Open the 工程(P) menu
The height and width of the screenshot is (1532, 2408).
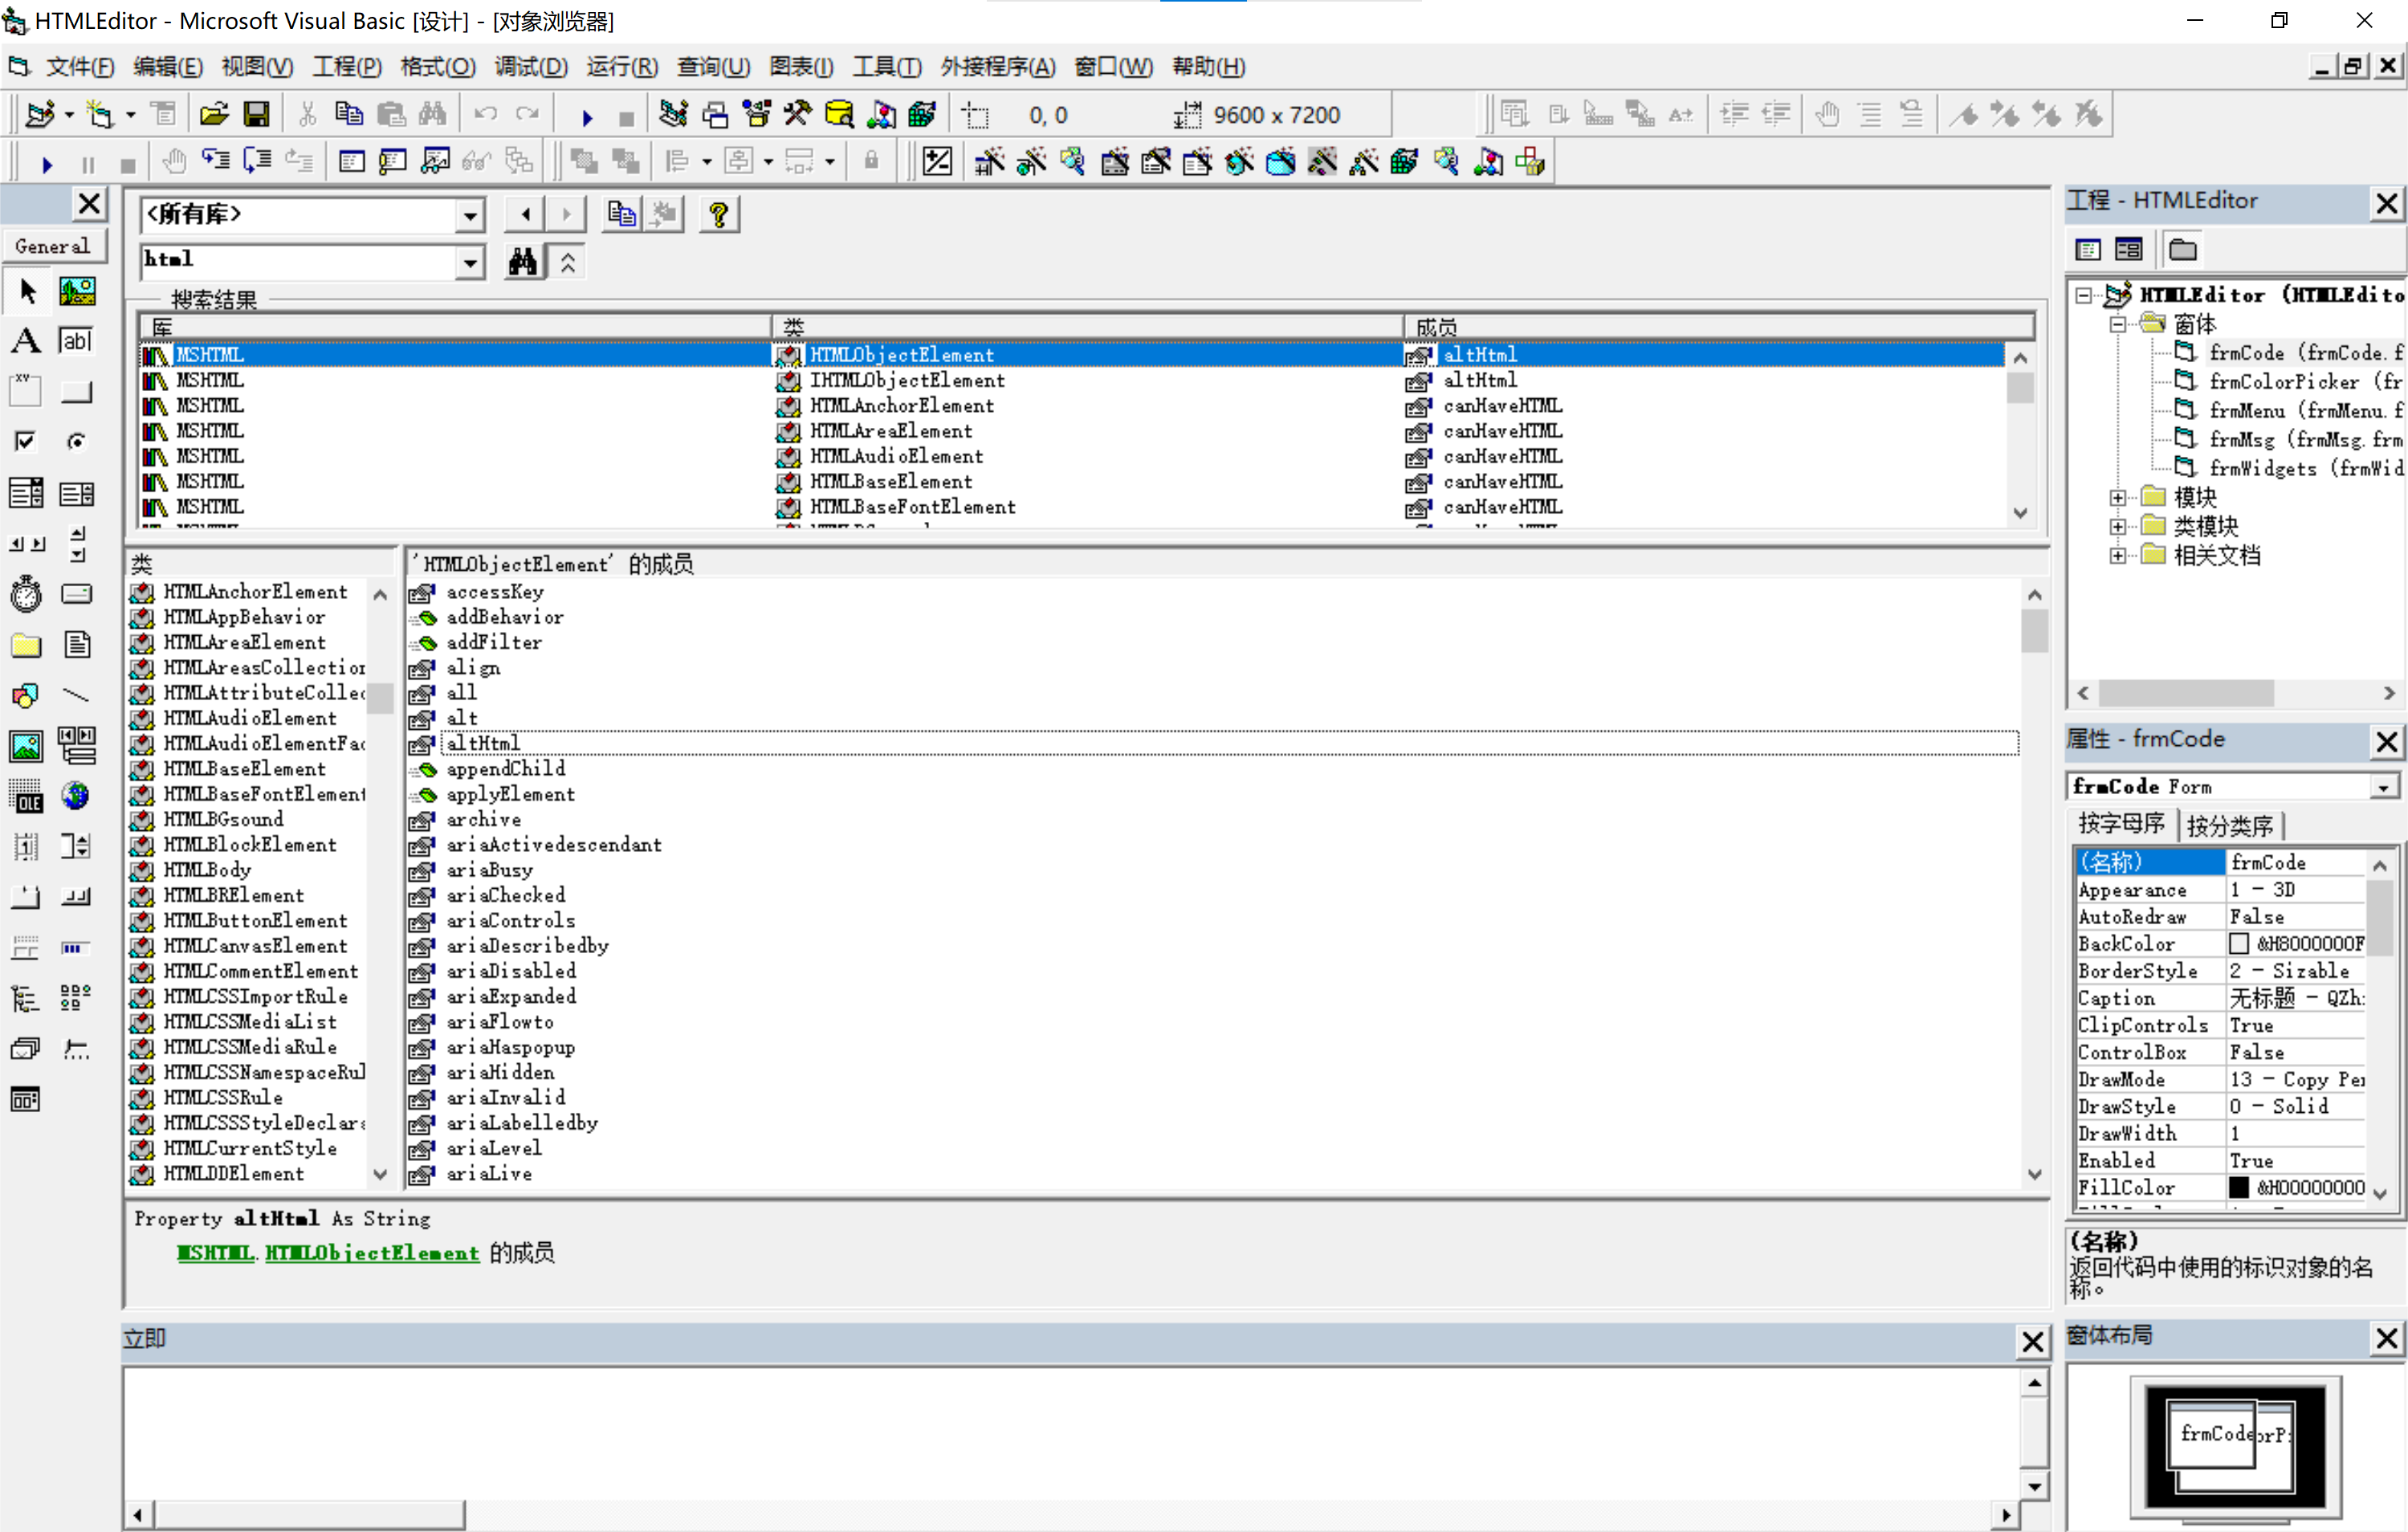pyautogui.click(x=347, y=67)
